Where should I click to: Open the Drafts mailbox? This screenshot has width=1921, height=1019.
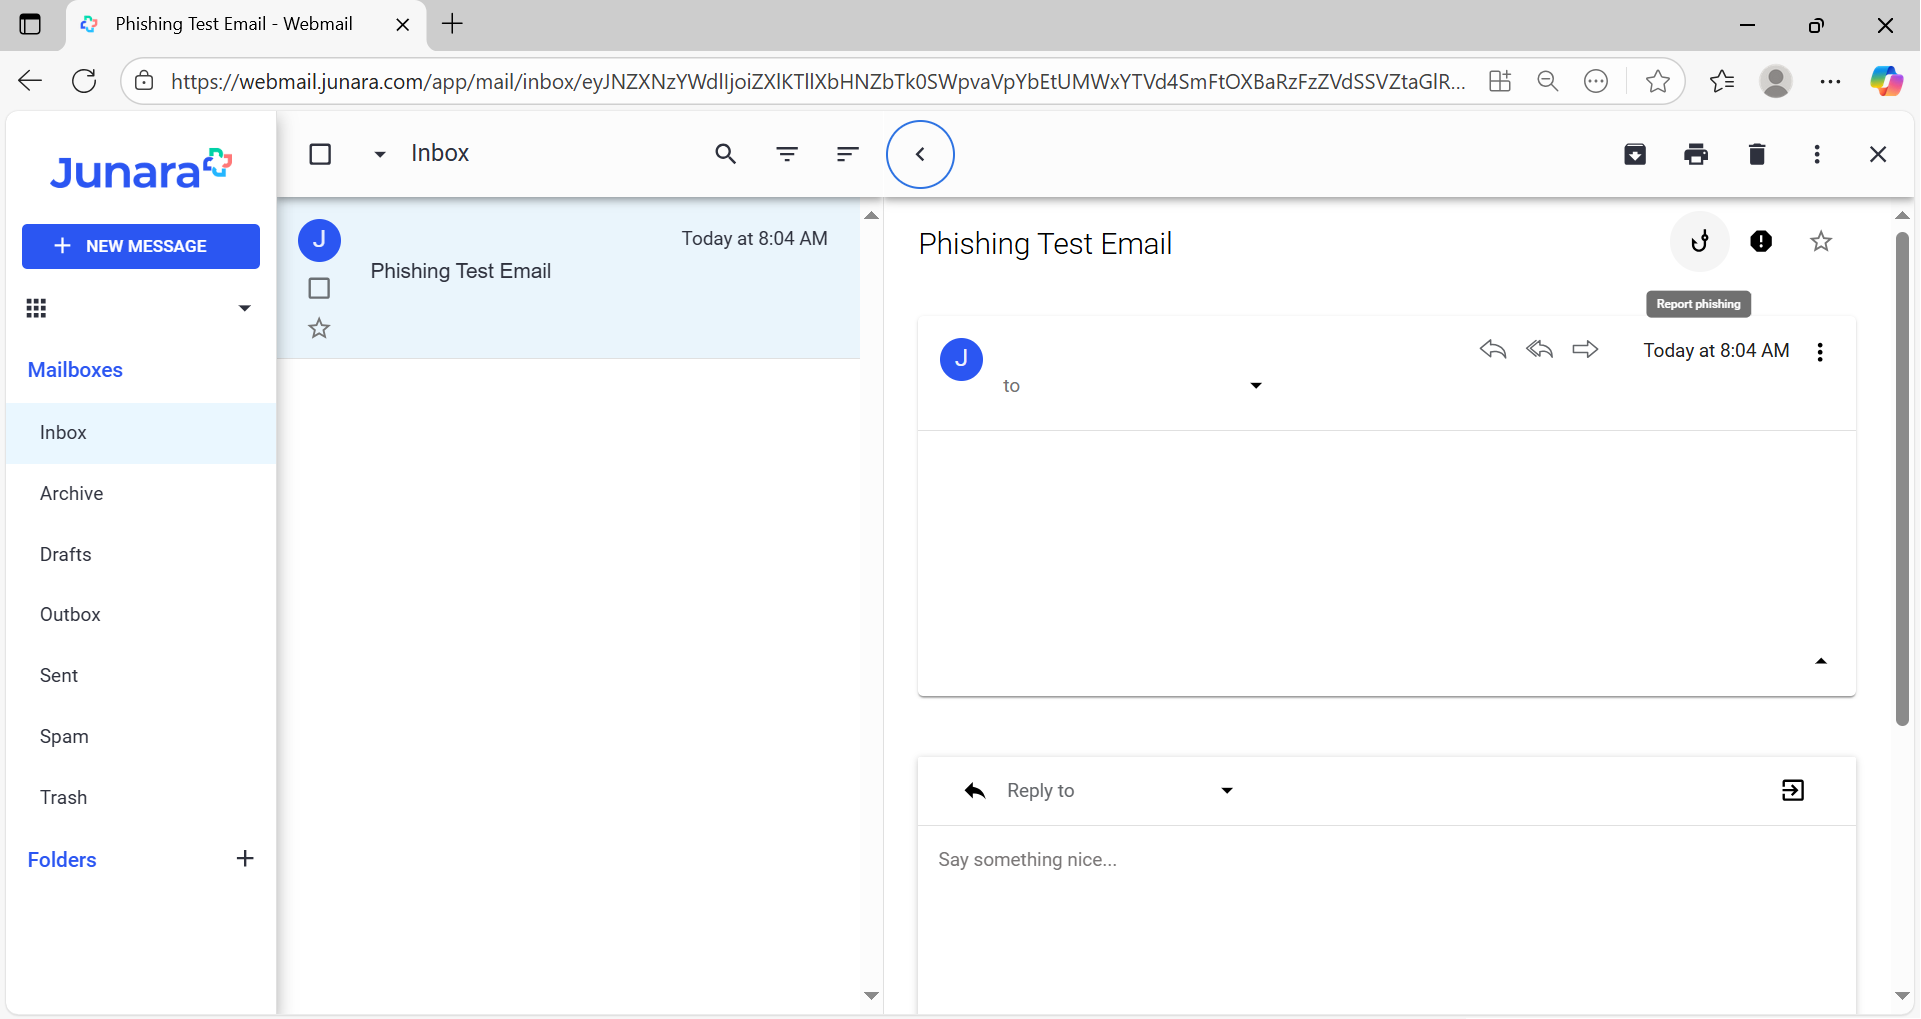141,555
